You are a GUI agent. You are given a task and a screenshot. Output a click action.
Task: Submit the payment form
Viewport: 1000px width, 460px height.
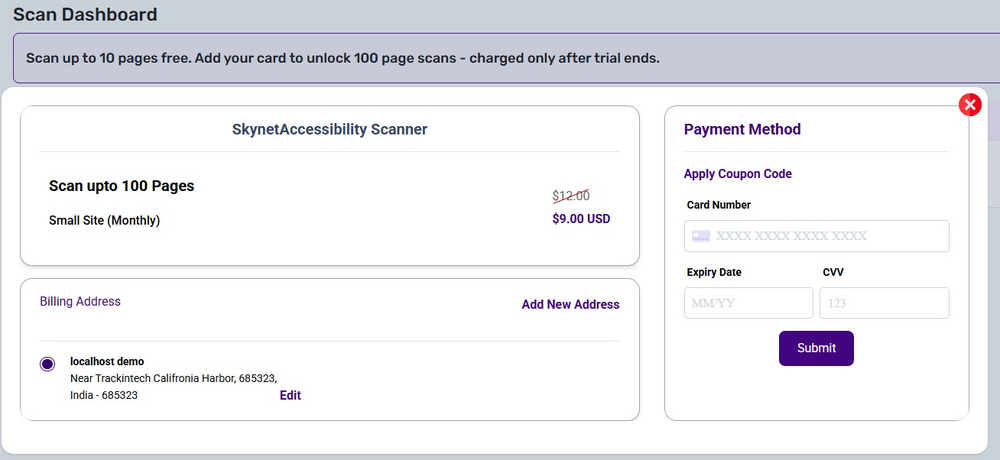[816, 348]
